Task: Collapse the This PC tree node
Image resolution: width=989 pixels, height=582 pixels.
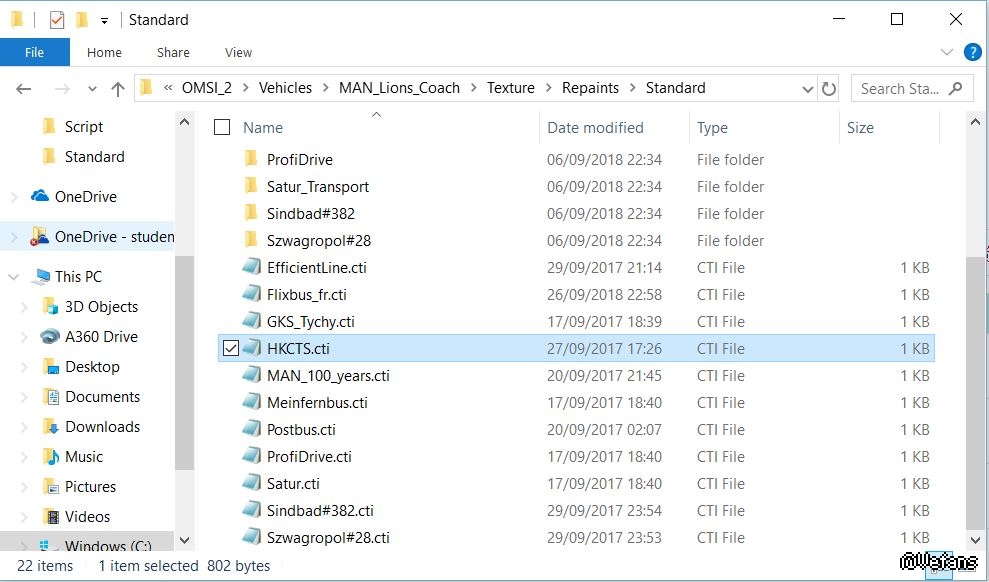Action: 13,277
